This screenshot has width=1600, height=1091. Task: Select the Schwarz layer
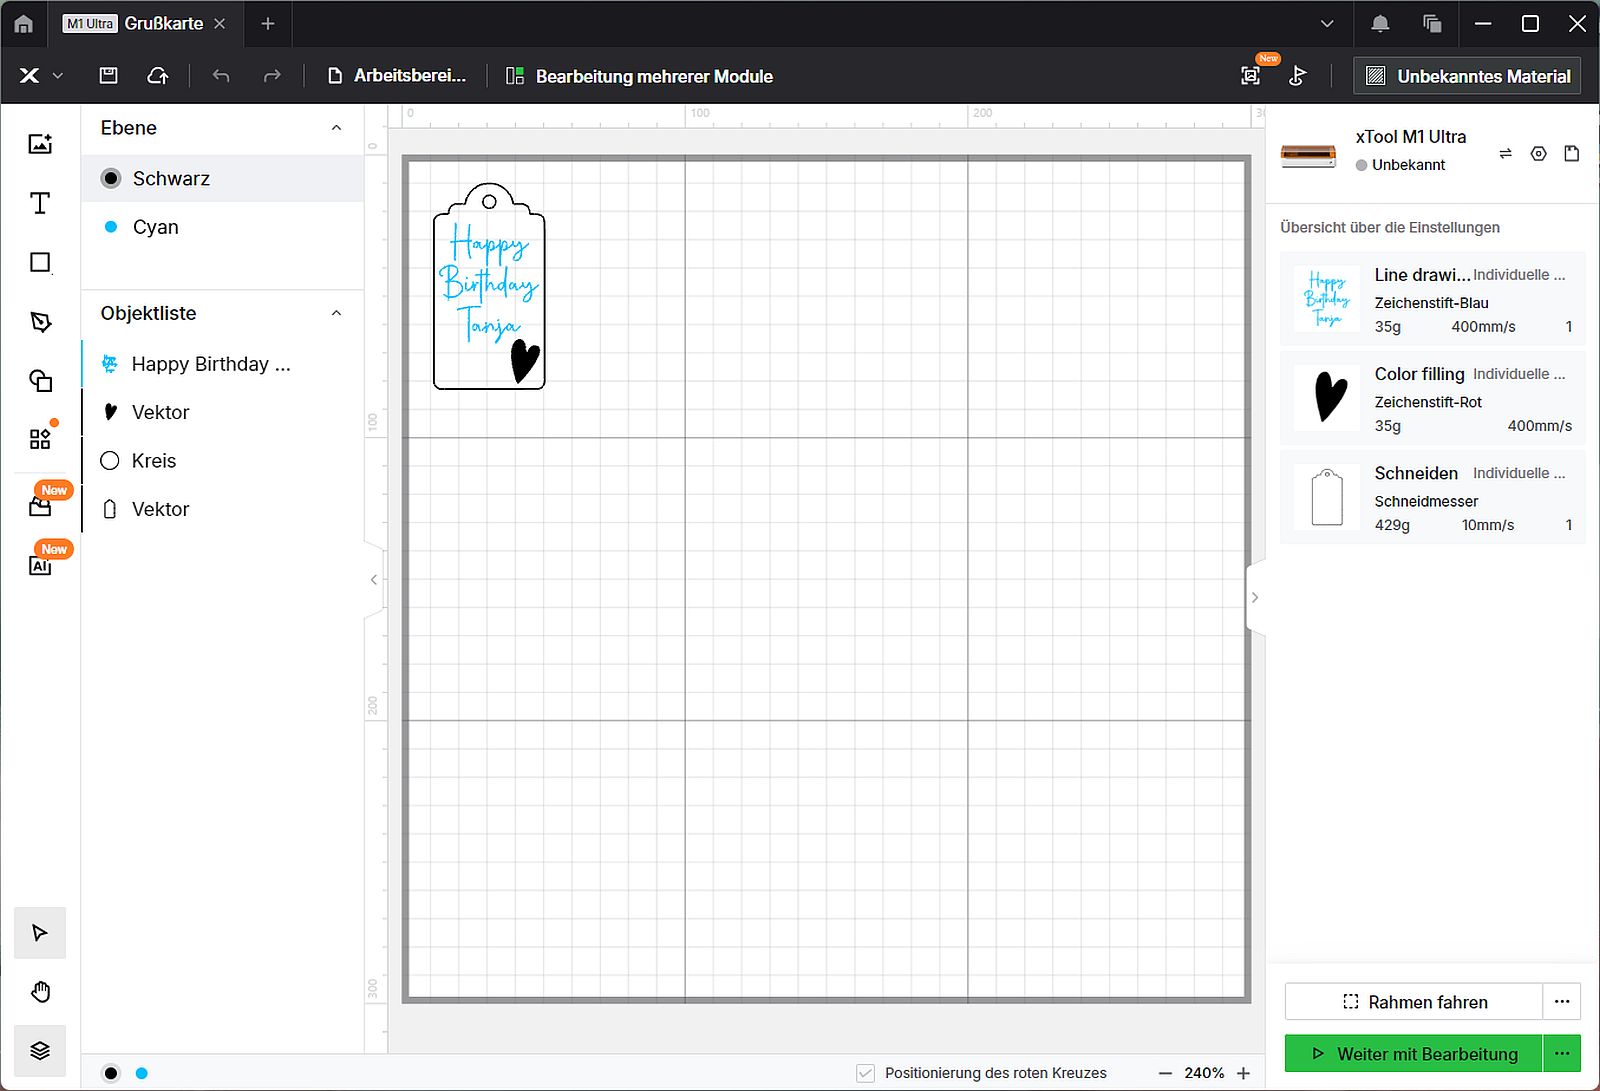[171, 179]
